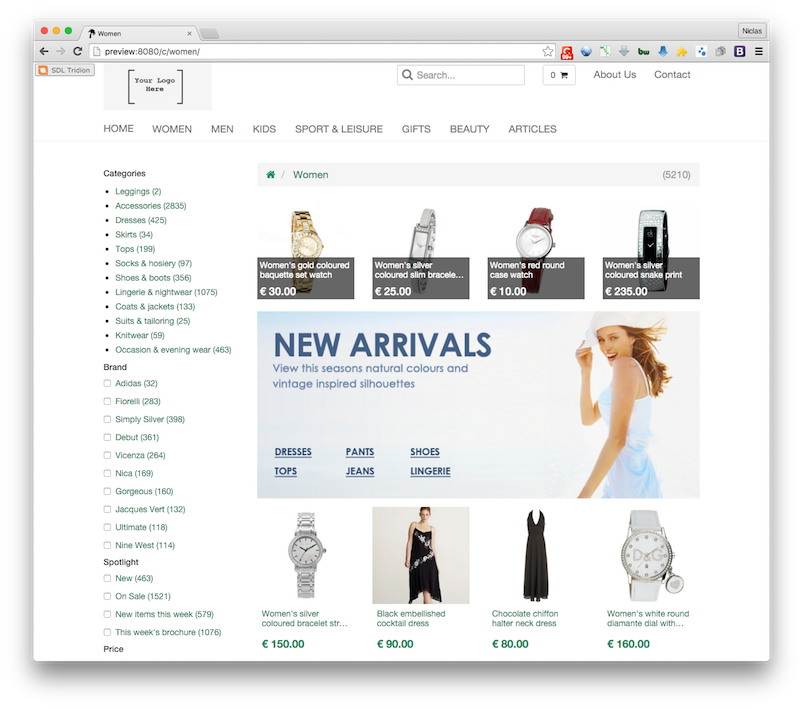Go back with the browser back arrow

44,51
